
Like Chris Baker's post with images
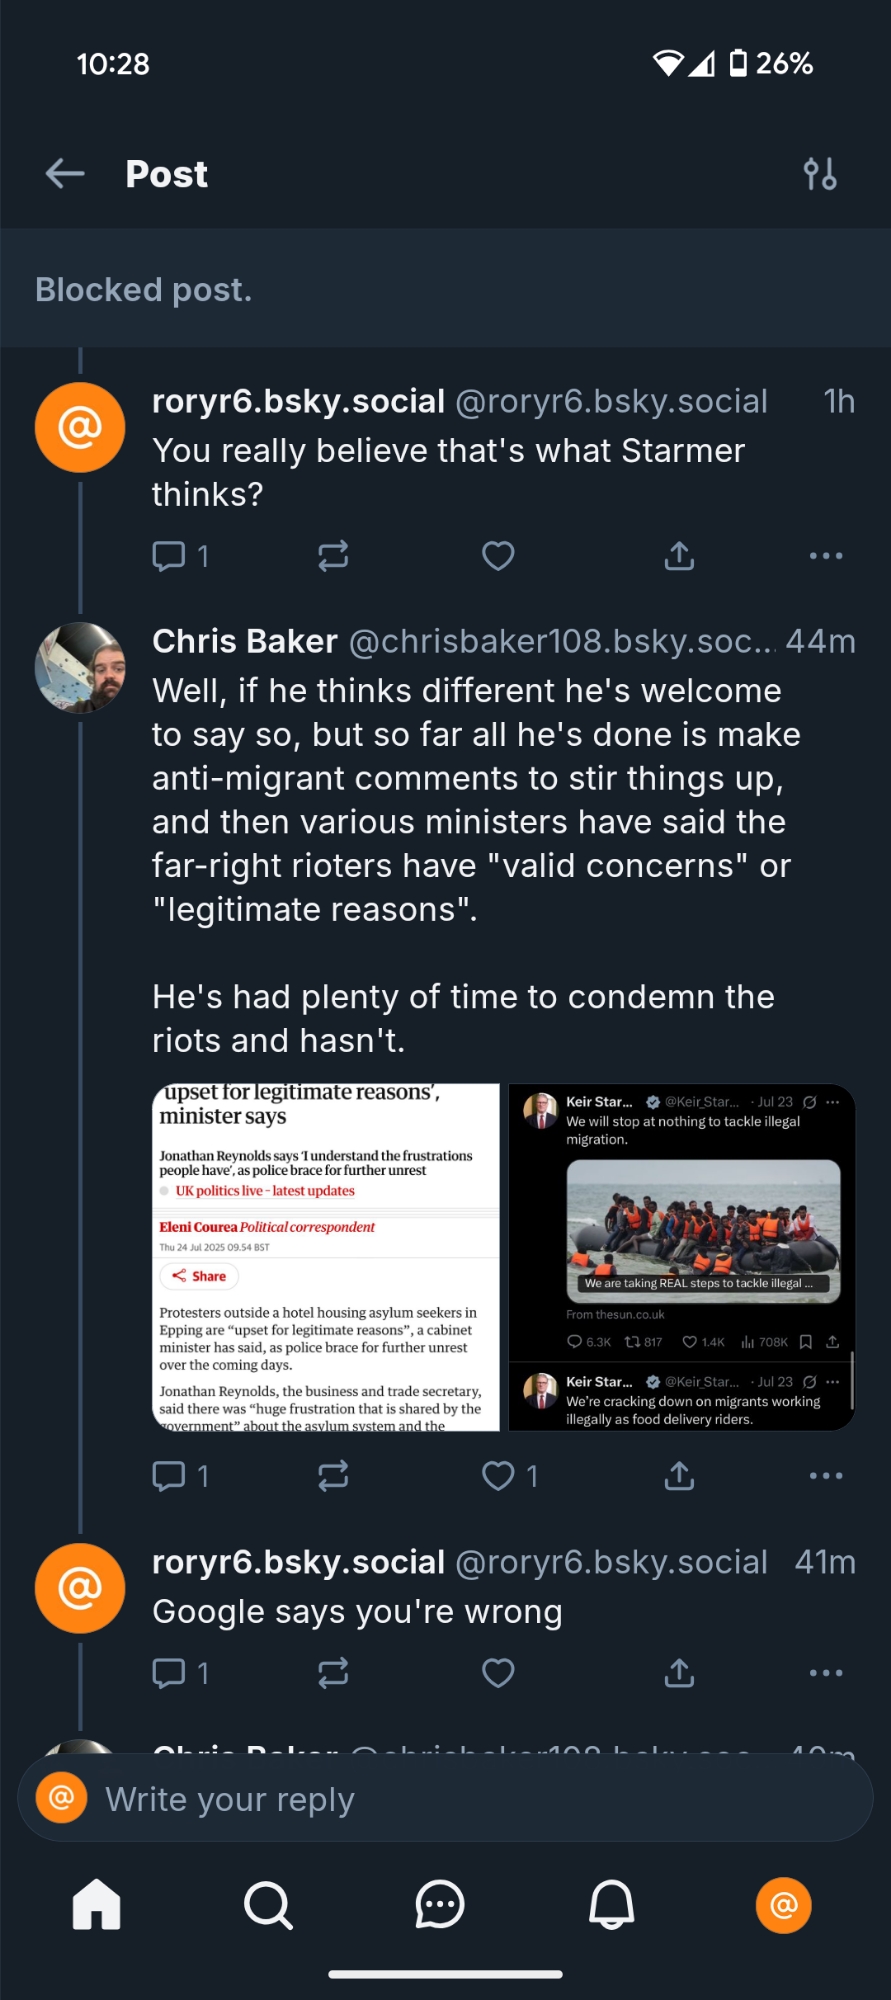coord(498,1476)
